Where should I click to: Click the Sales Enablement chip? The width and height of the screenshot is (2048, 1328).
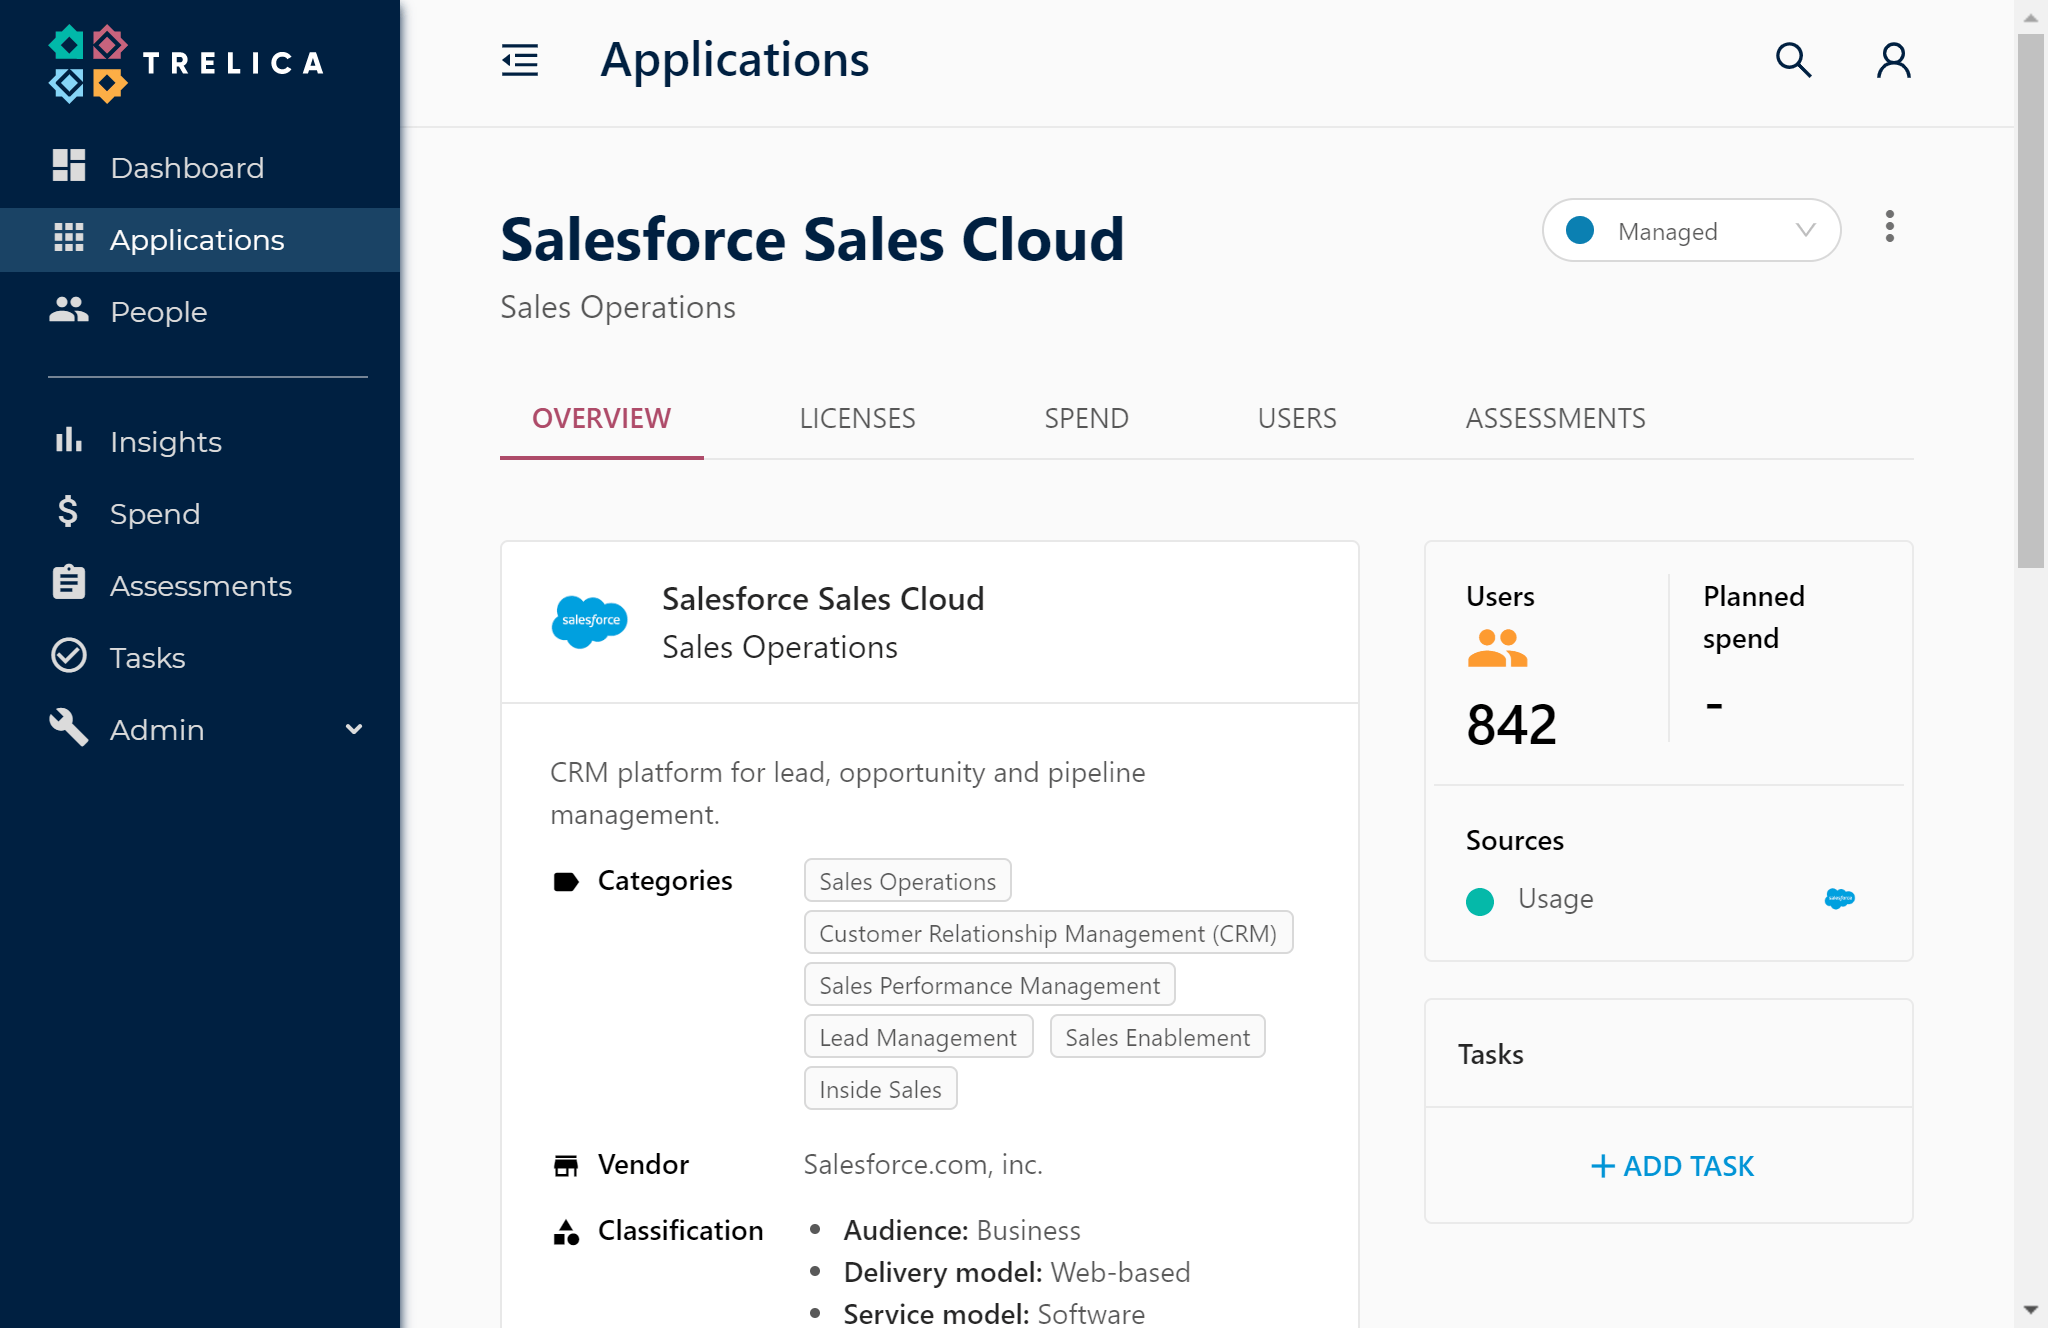[x=1157, y=1037]
